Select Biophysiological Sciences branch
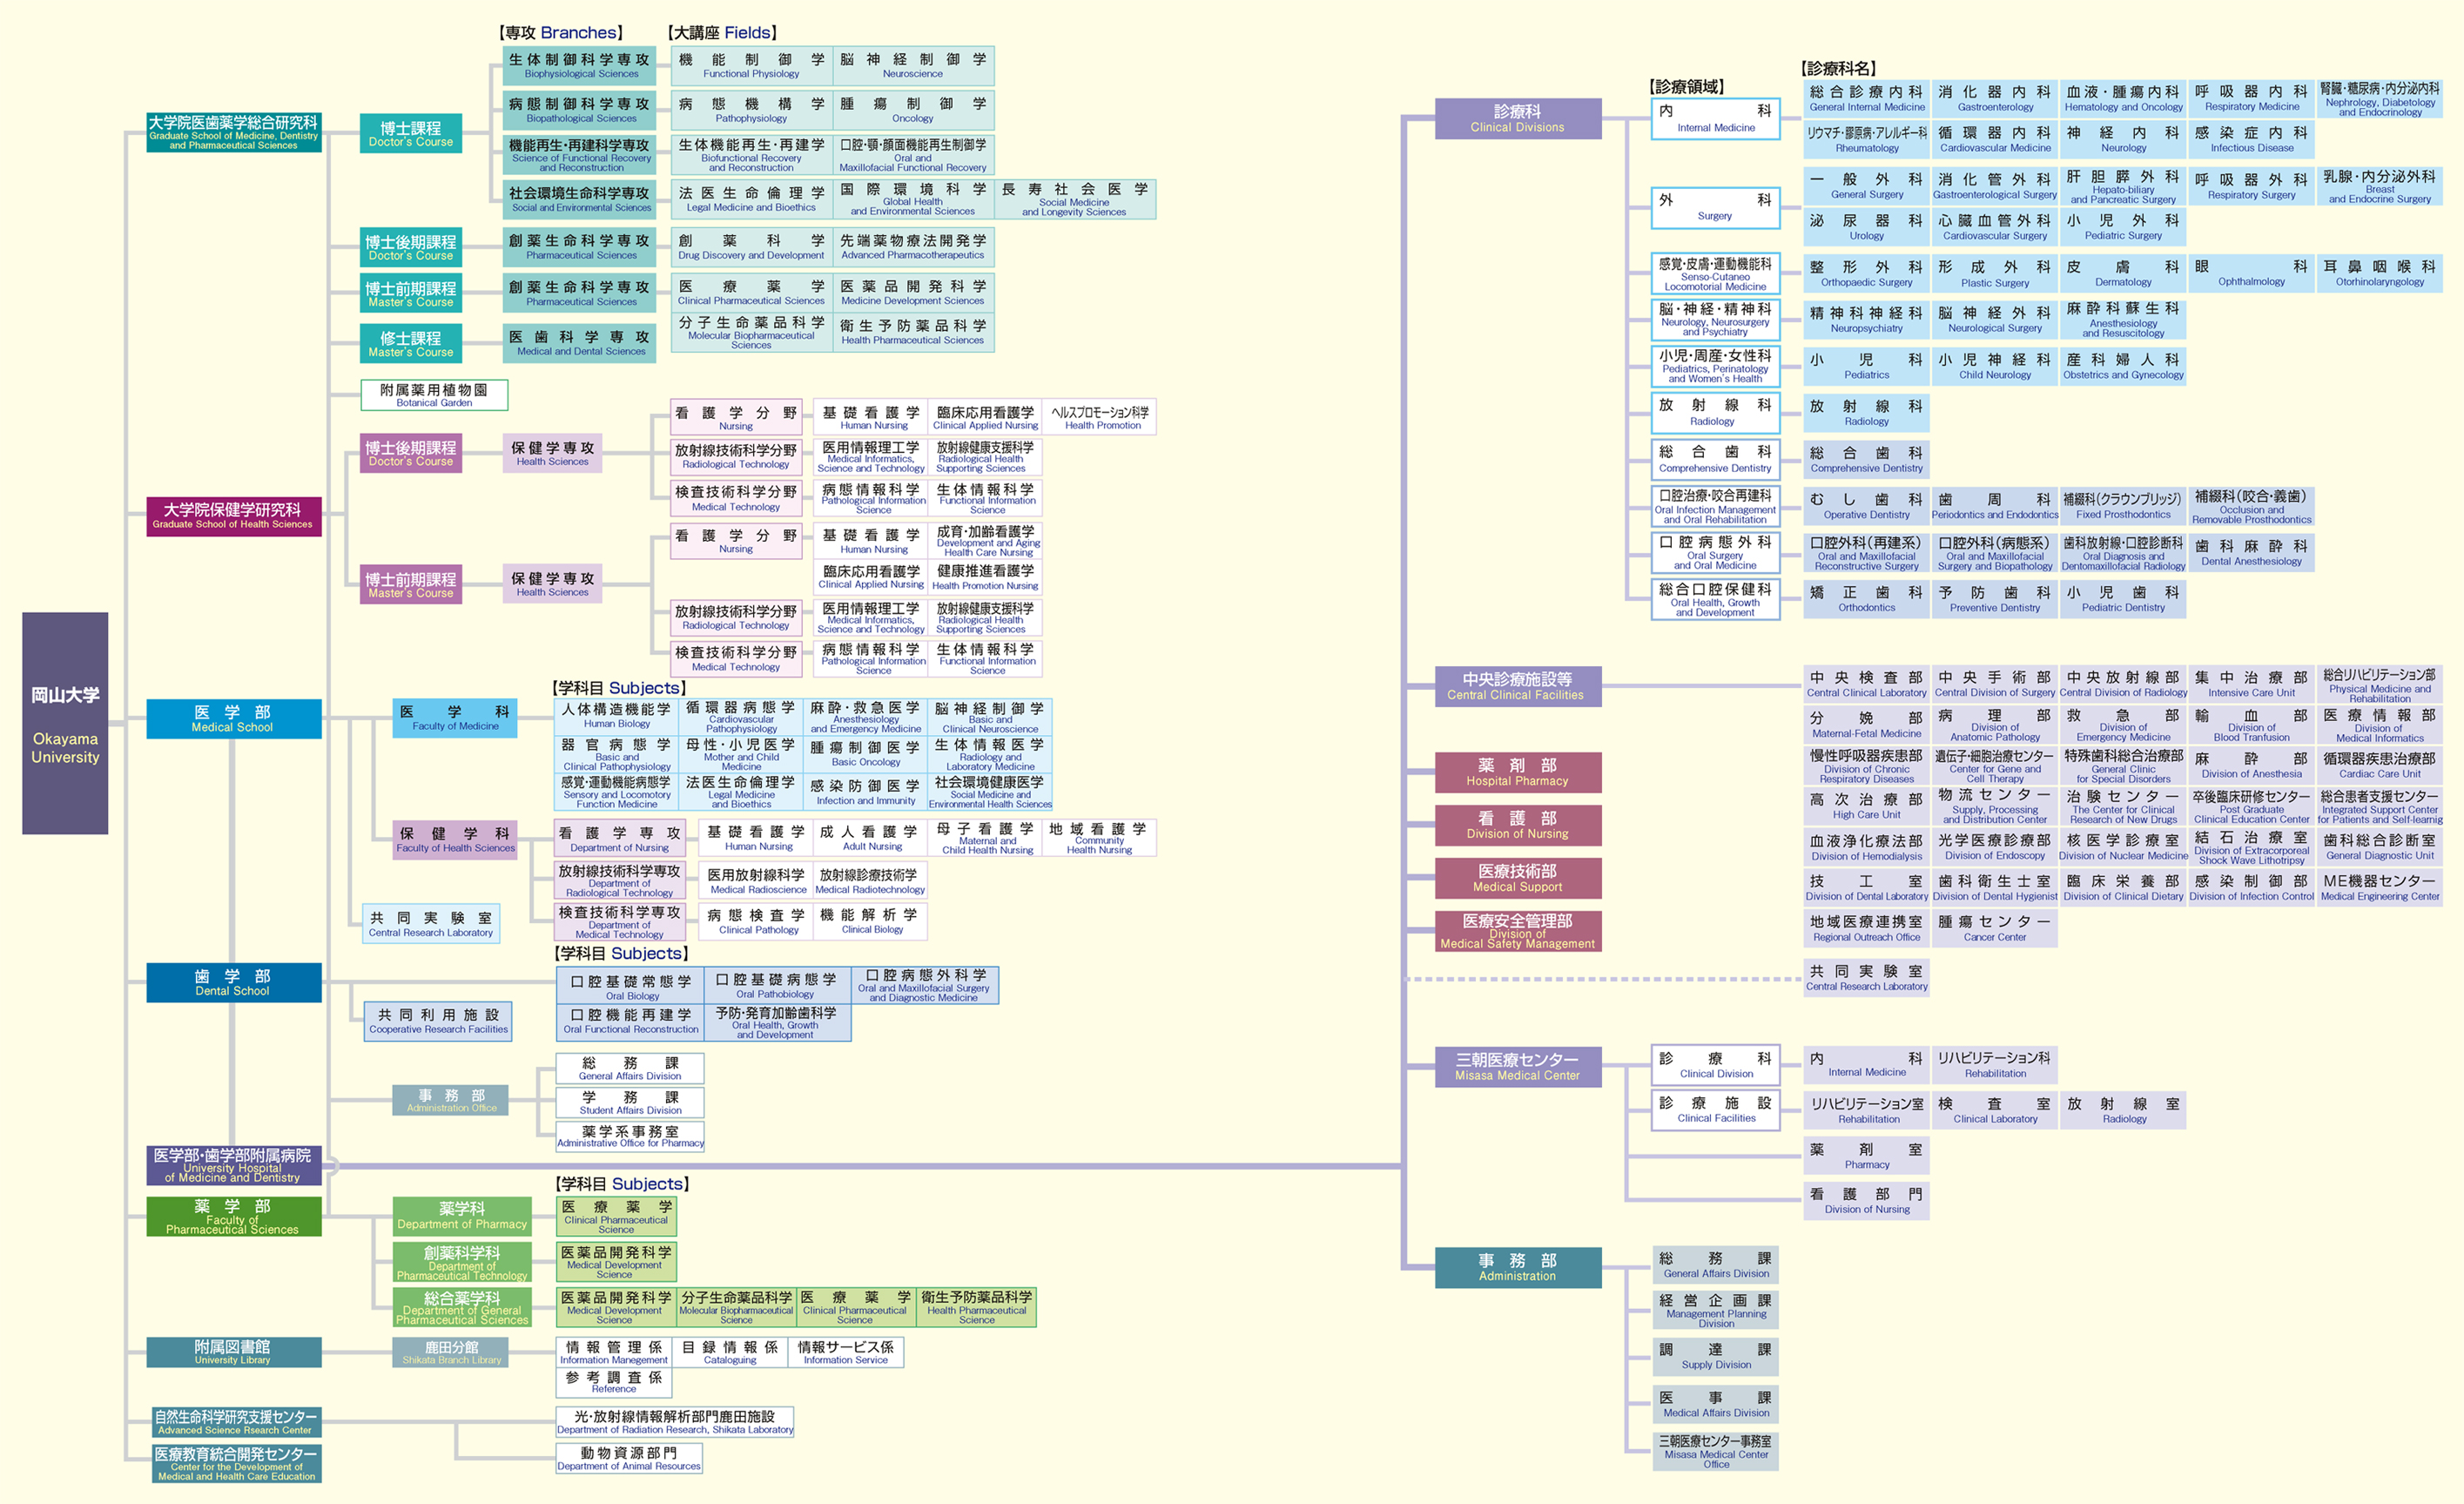Screen dimensions: 2464x1504 point(580,66)
